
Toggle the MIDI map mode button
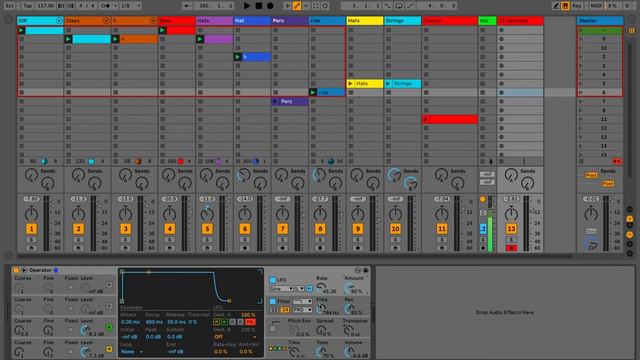pos(596,6)
